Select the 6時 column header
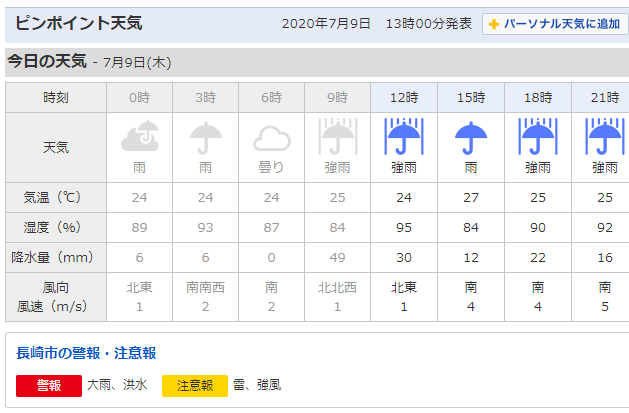 [x=272, y=97]
